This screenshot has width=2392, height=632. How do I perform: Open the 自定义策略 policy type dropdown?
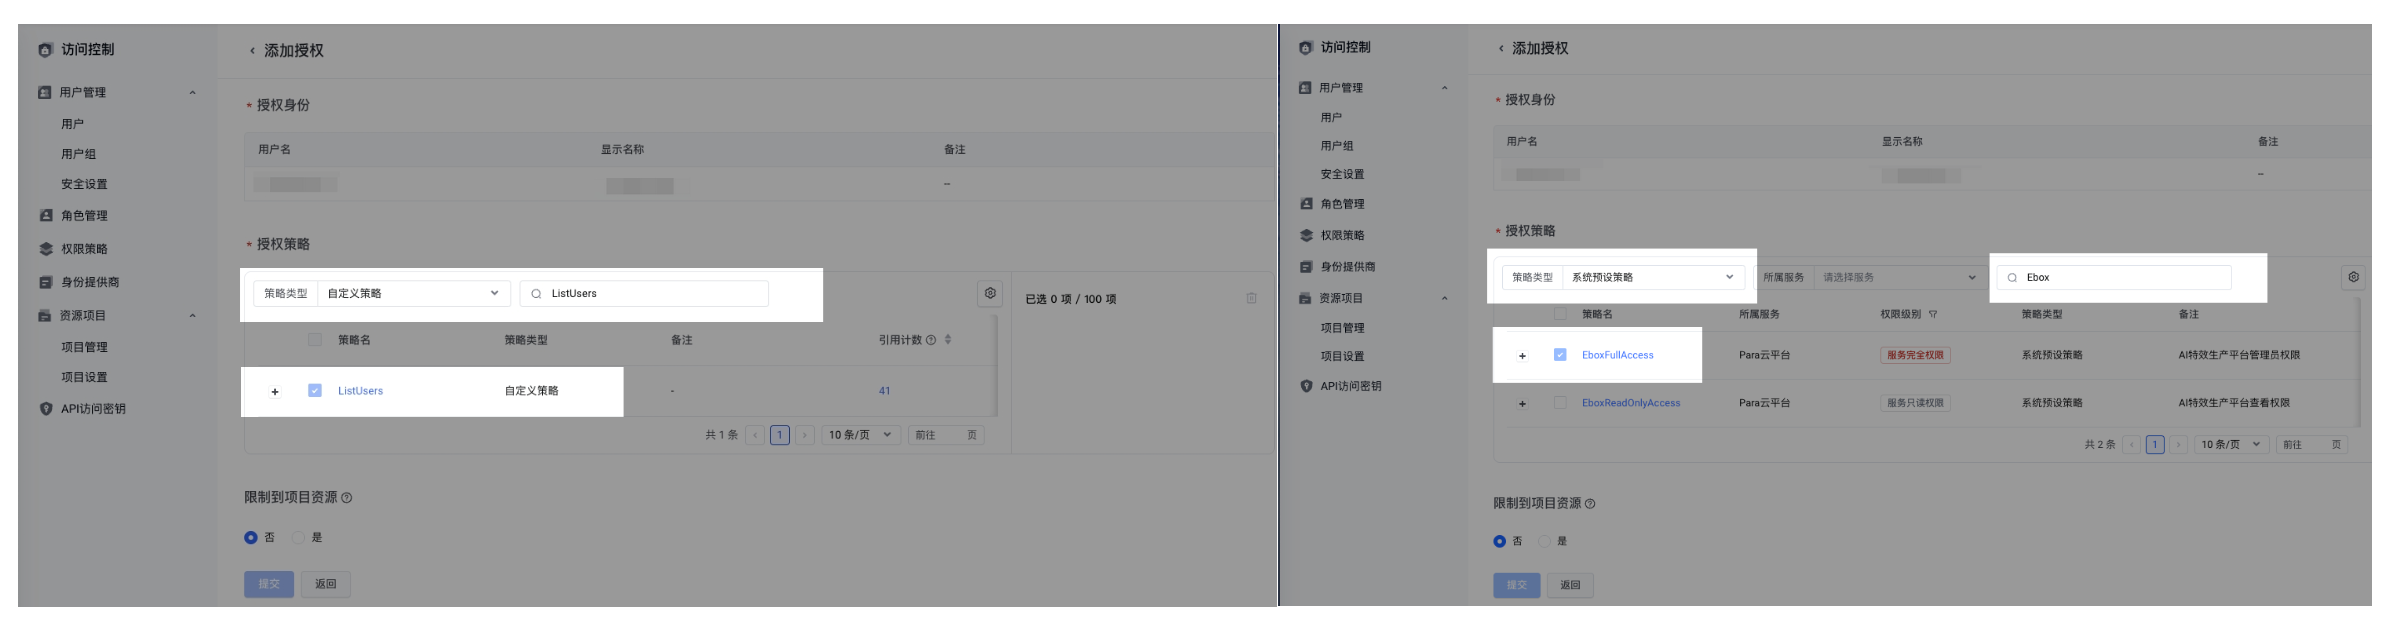tap(412, 294)
